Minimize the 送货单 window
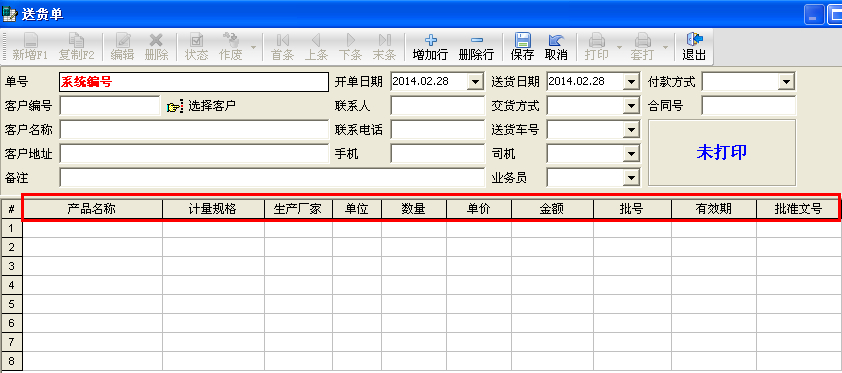Viewport: 842px width, 373px height. click(x=814, y=14)
